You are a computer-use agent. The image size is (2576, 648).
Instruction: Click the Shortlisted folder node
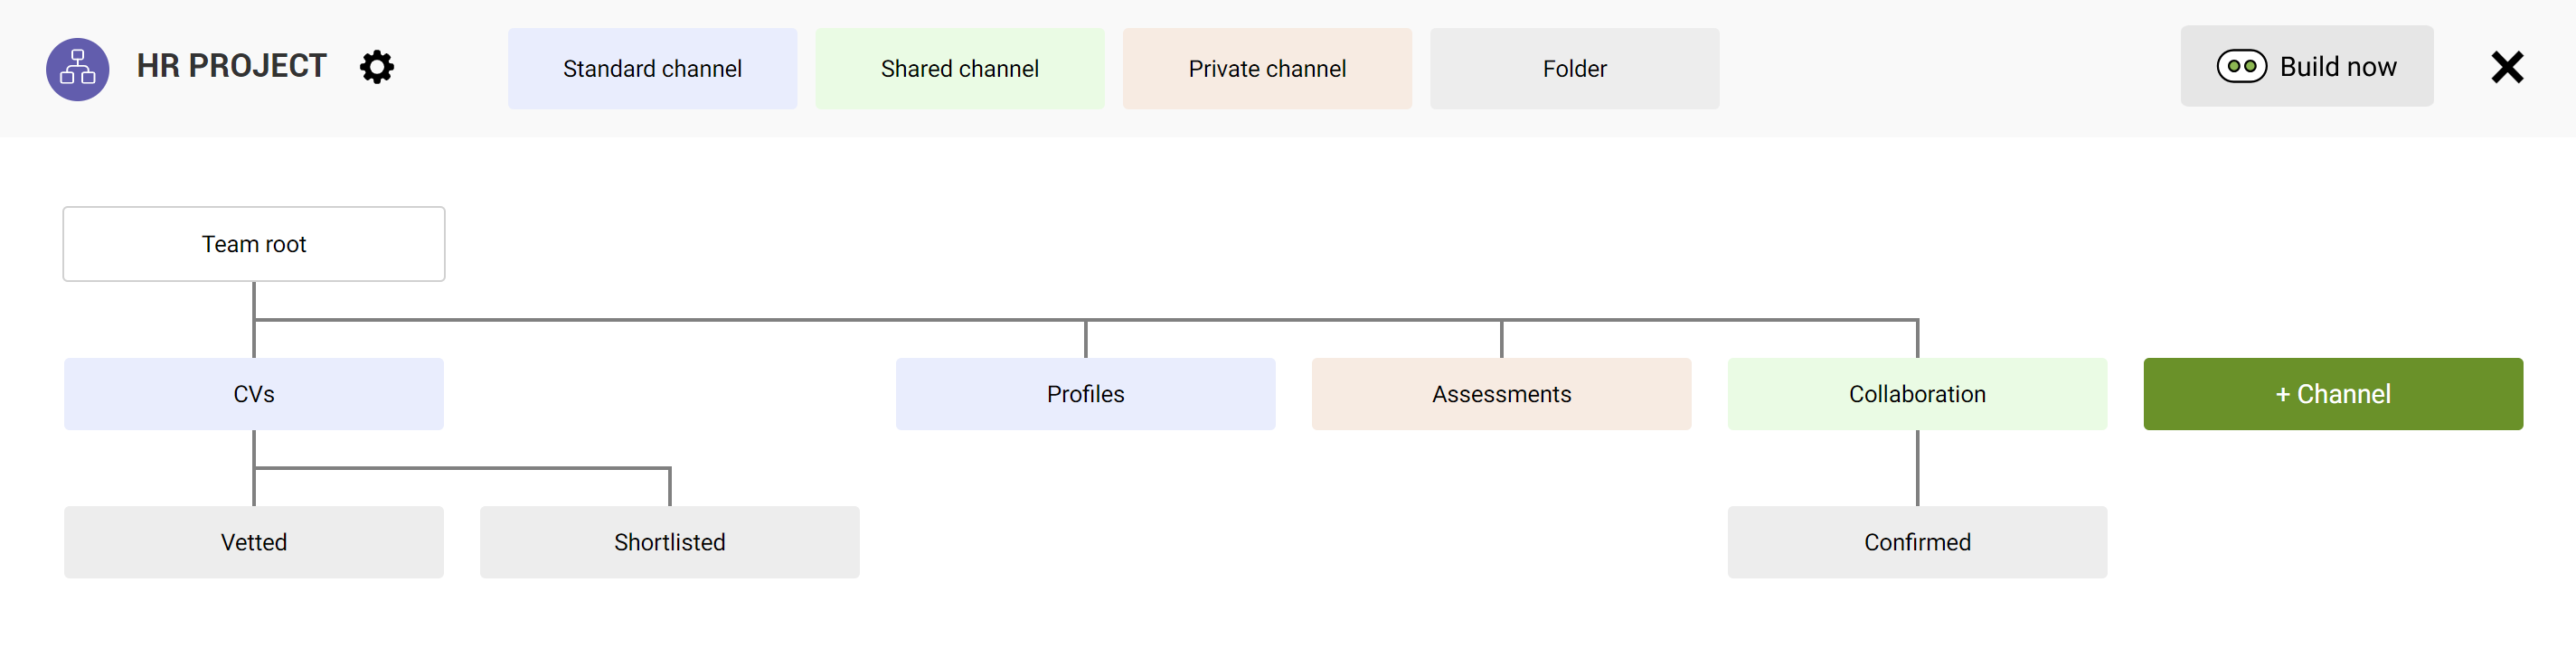pos(670,542)
